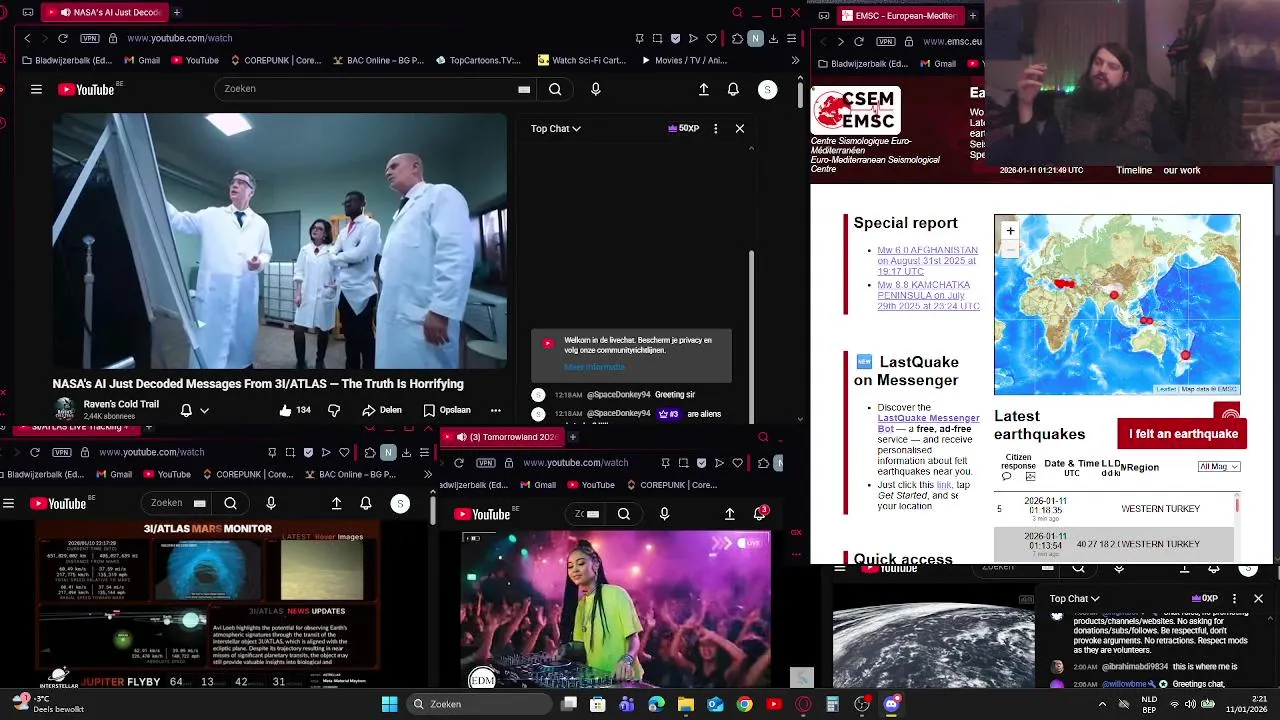This screenshot has height=720, width=1280.
Task: Open chat options three dots beside NASA video
Action: point(715,128)
